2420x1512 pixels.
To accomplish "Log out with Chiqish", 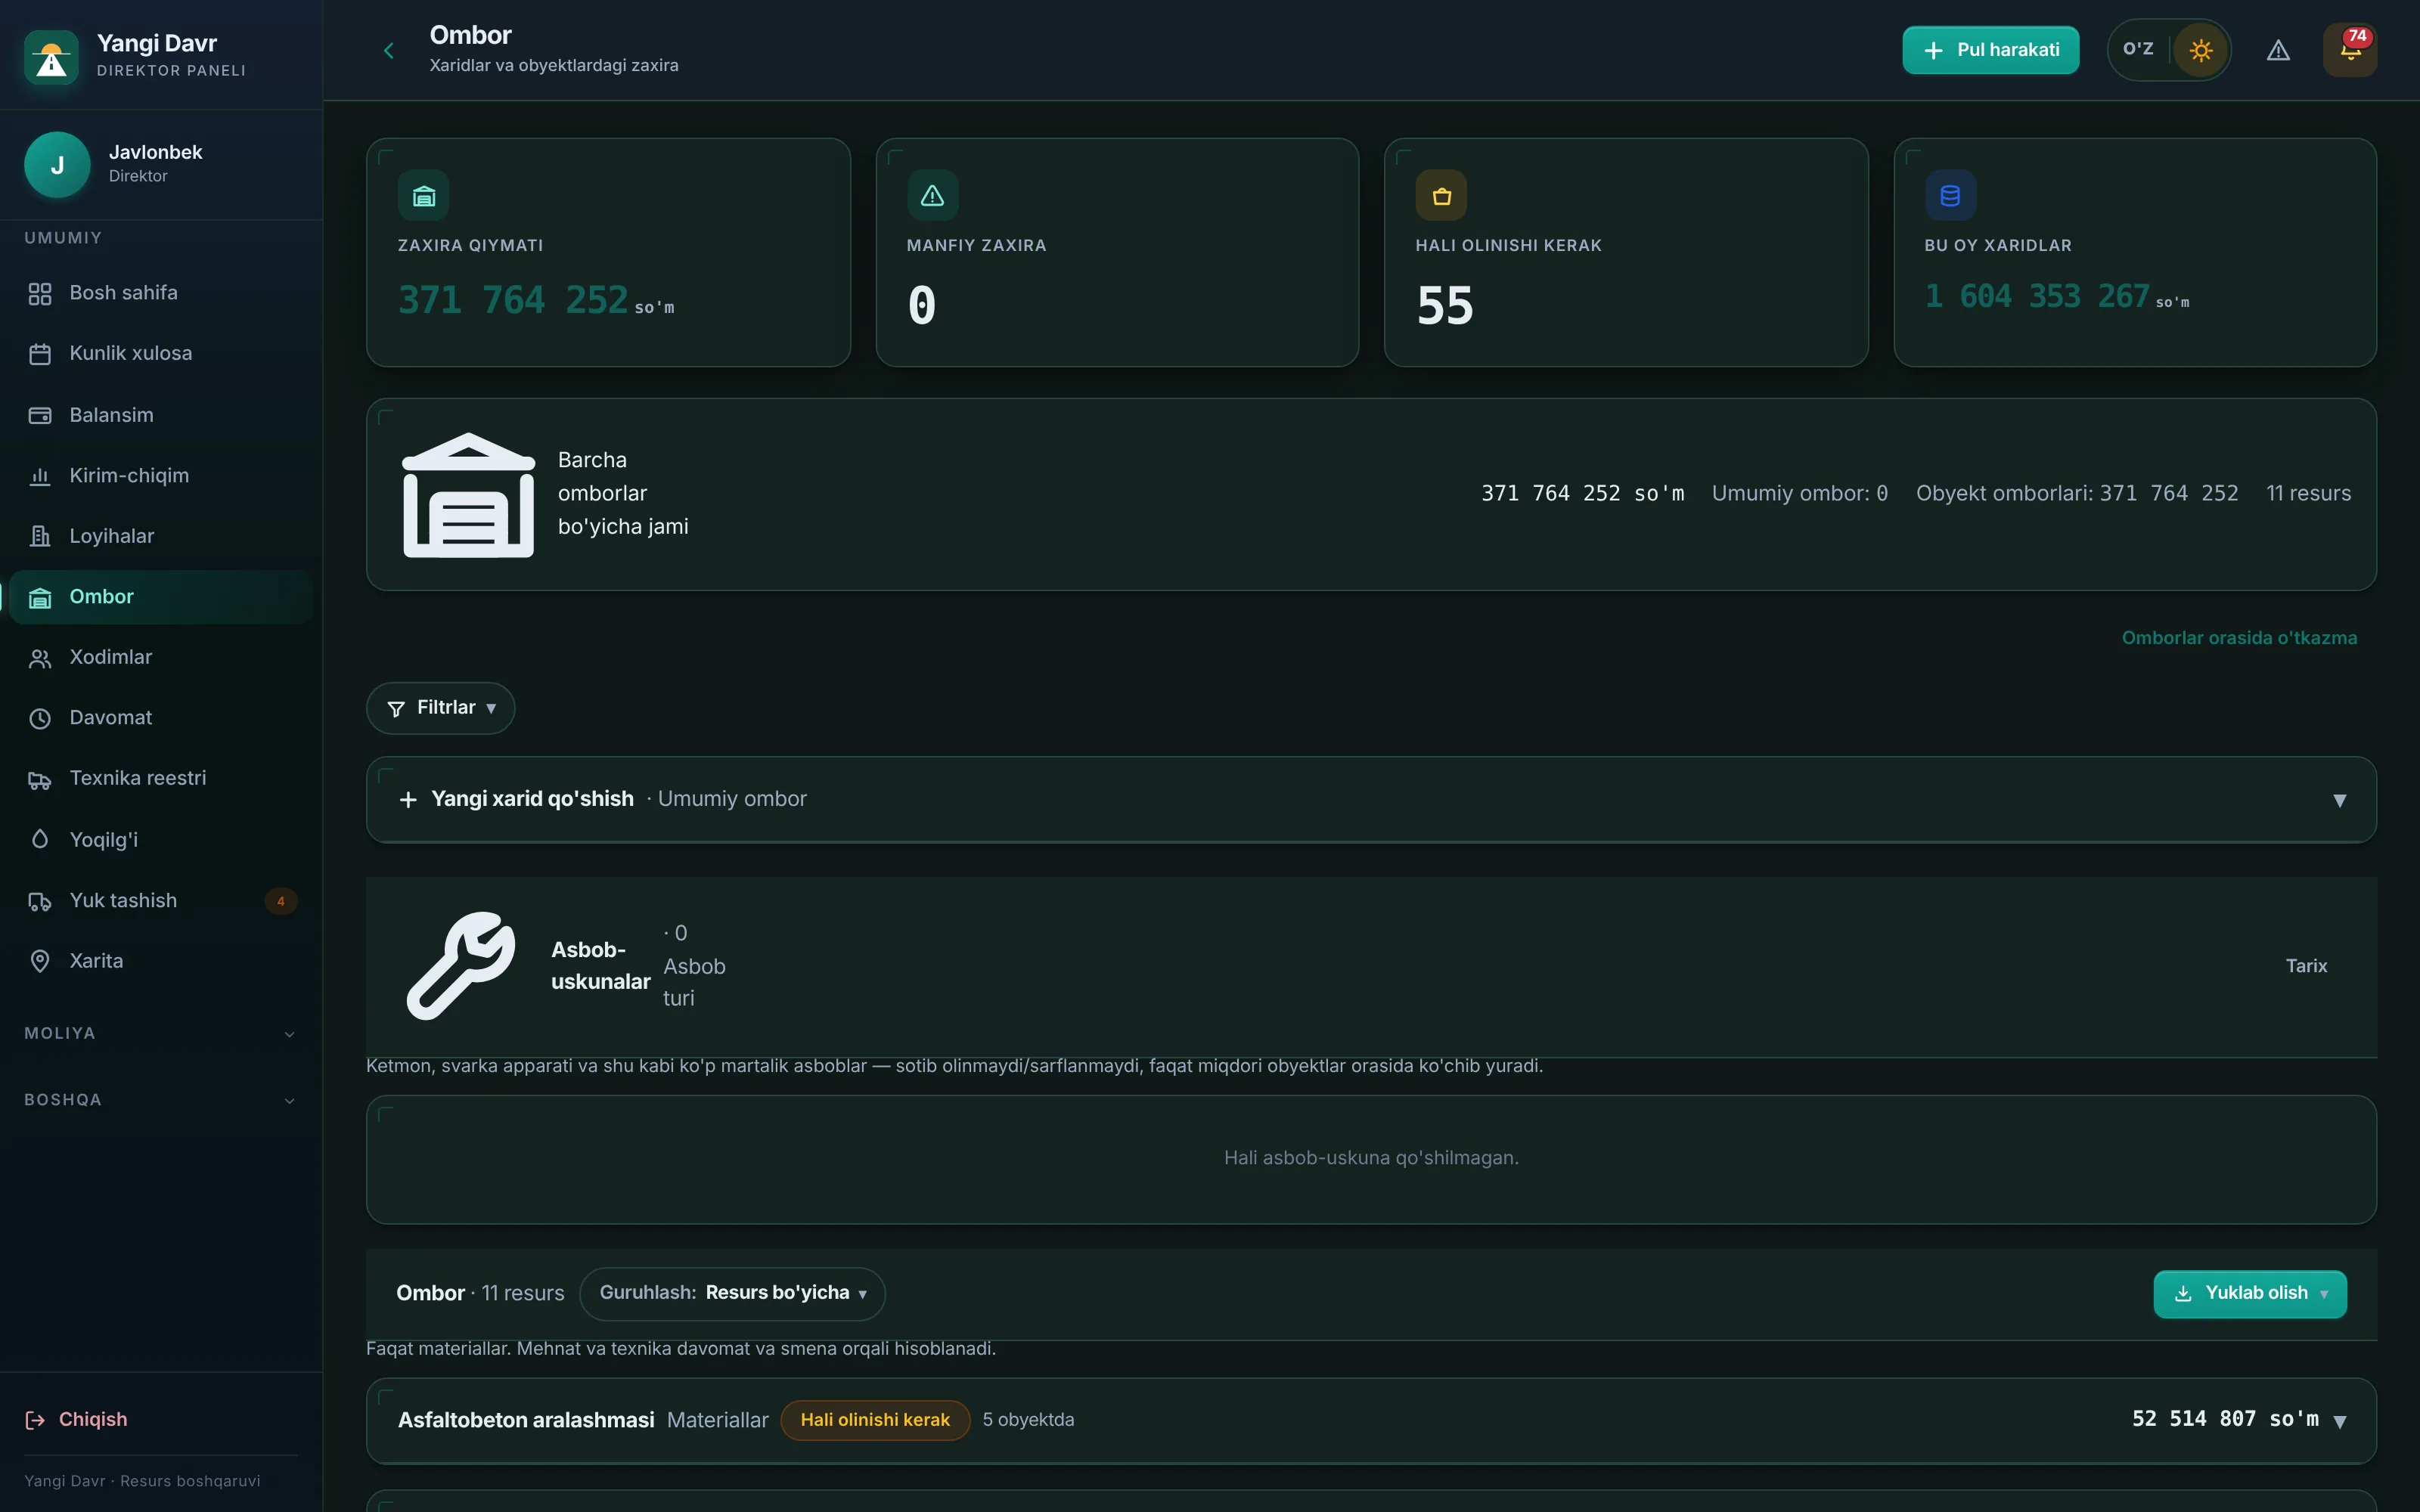I will pyautogui.click(x=76, y=1420).
